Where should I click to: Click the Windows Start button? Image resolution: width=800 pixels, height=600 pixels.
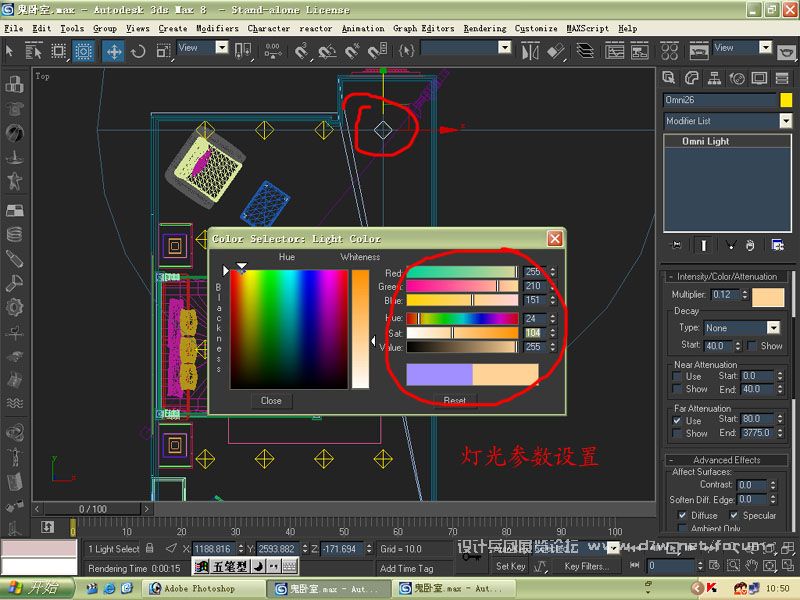click(x=37, y=588)
